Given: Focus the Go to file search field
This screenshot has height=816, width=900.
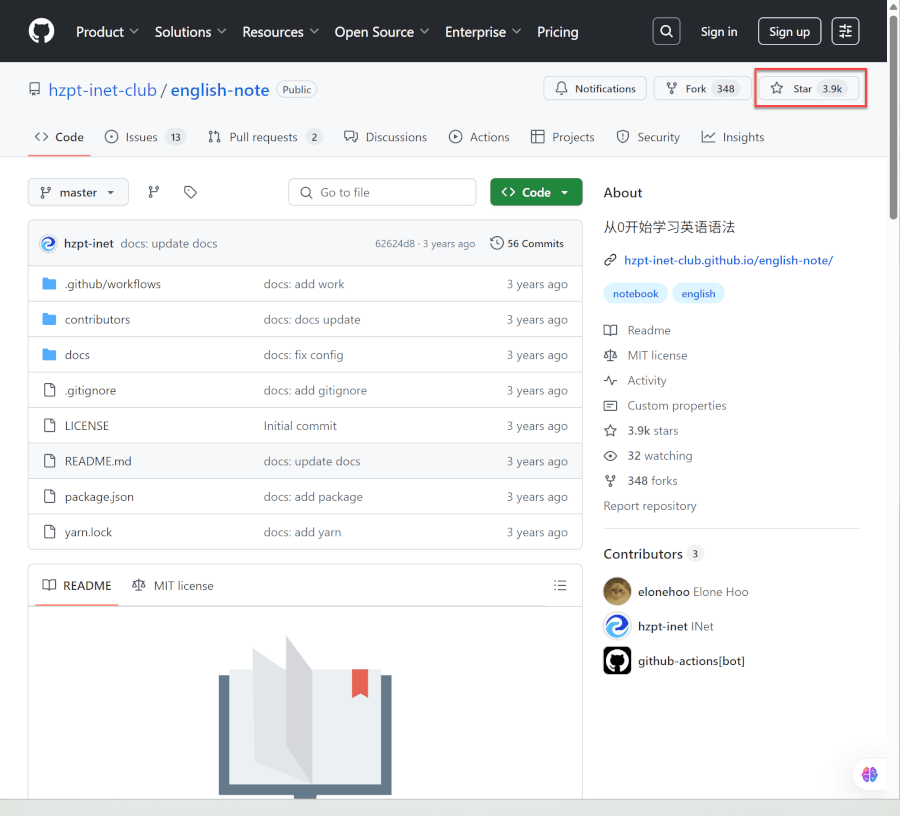Looking at the screenshot, I should pos(382,192).
